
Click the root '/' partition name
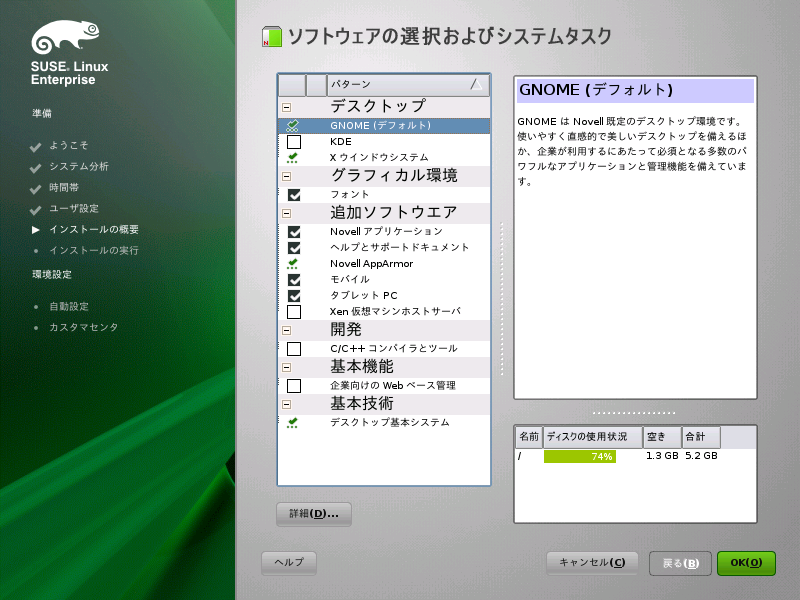click(519, 456)
